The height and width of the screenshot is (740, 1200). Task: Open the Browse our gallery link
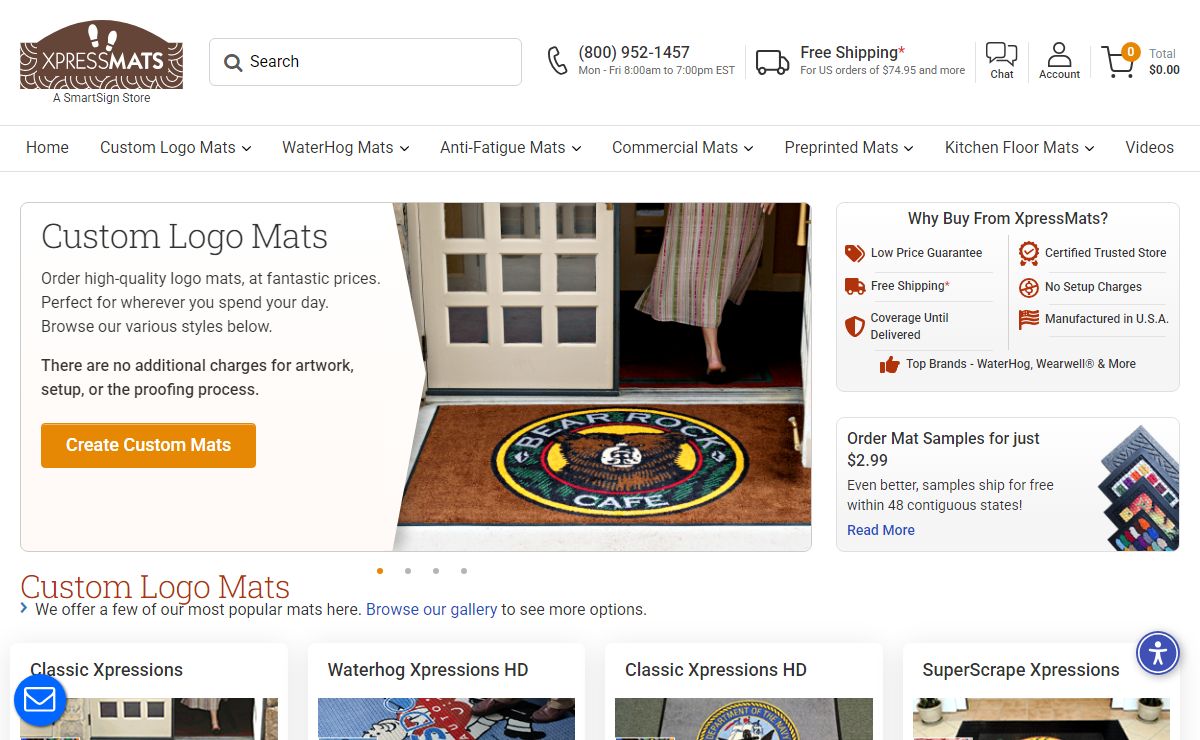click(x=431, y=609)
